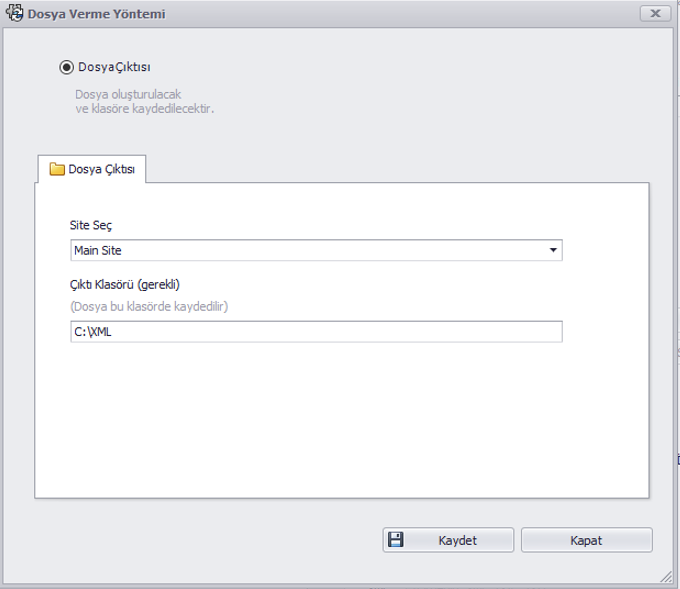680x589 pixels.
Task: Click empty area of the white tab panel
Action: [342, 416]
